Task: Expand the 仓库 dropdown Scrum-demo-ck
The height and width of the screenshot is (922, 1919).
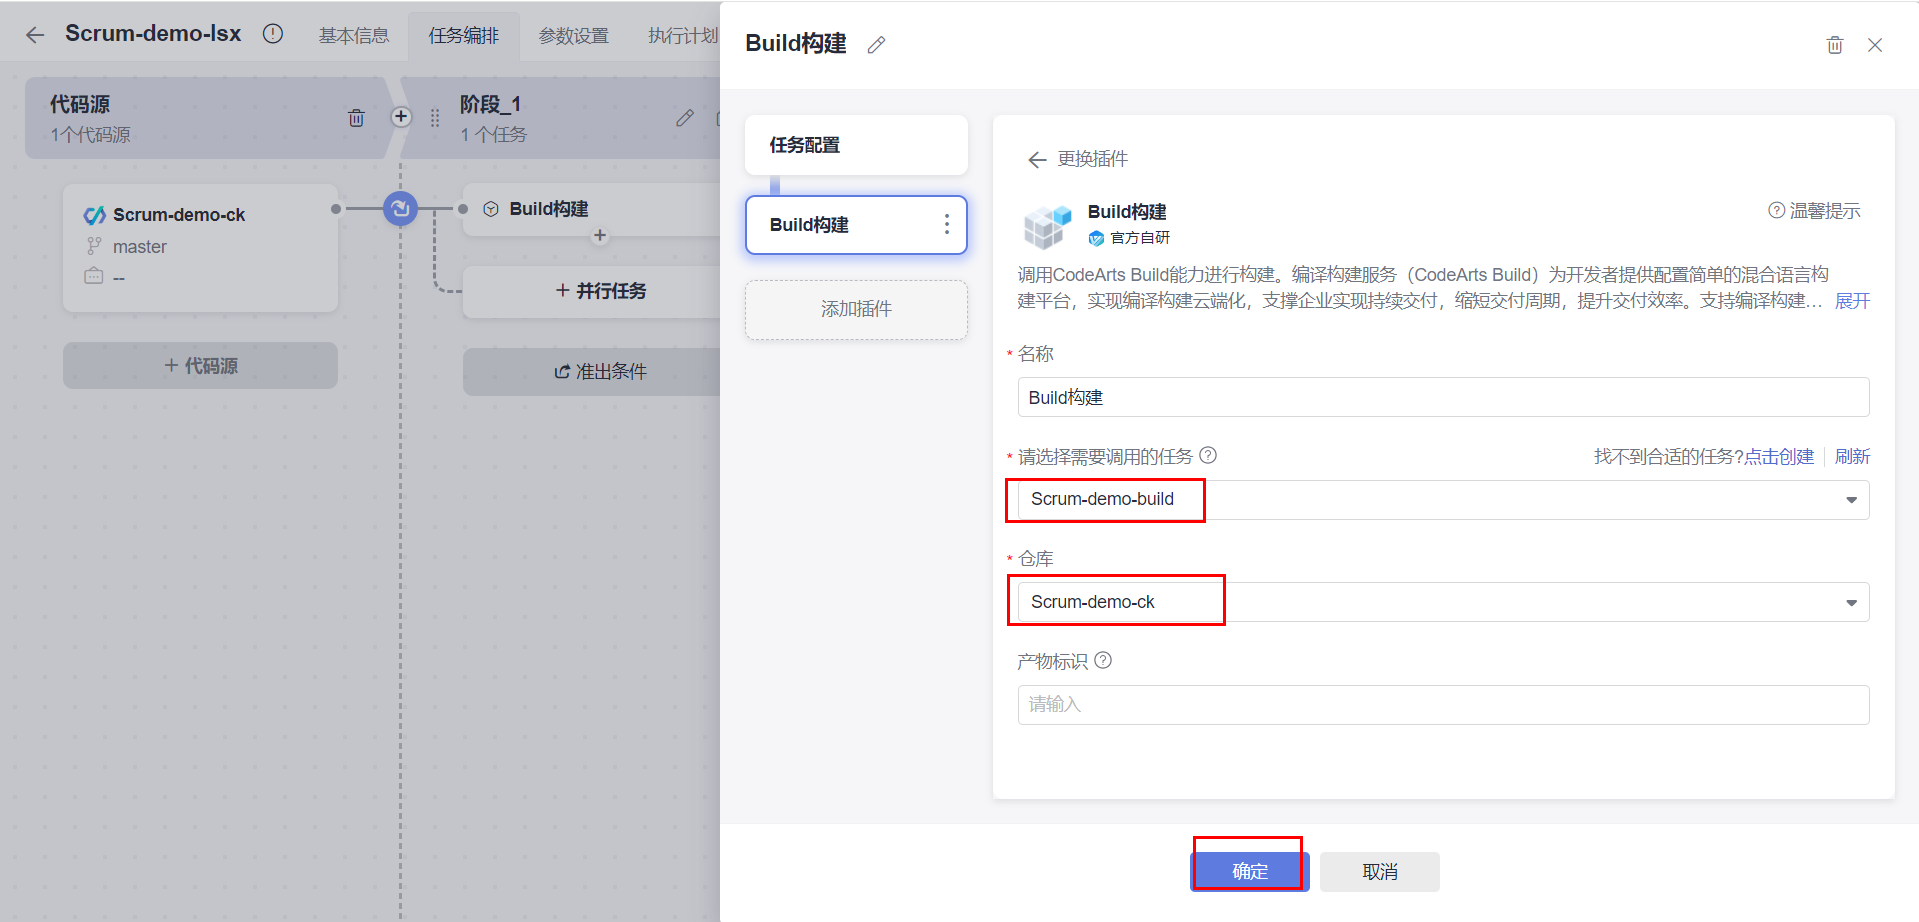Action: [x=1443, y=602]
